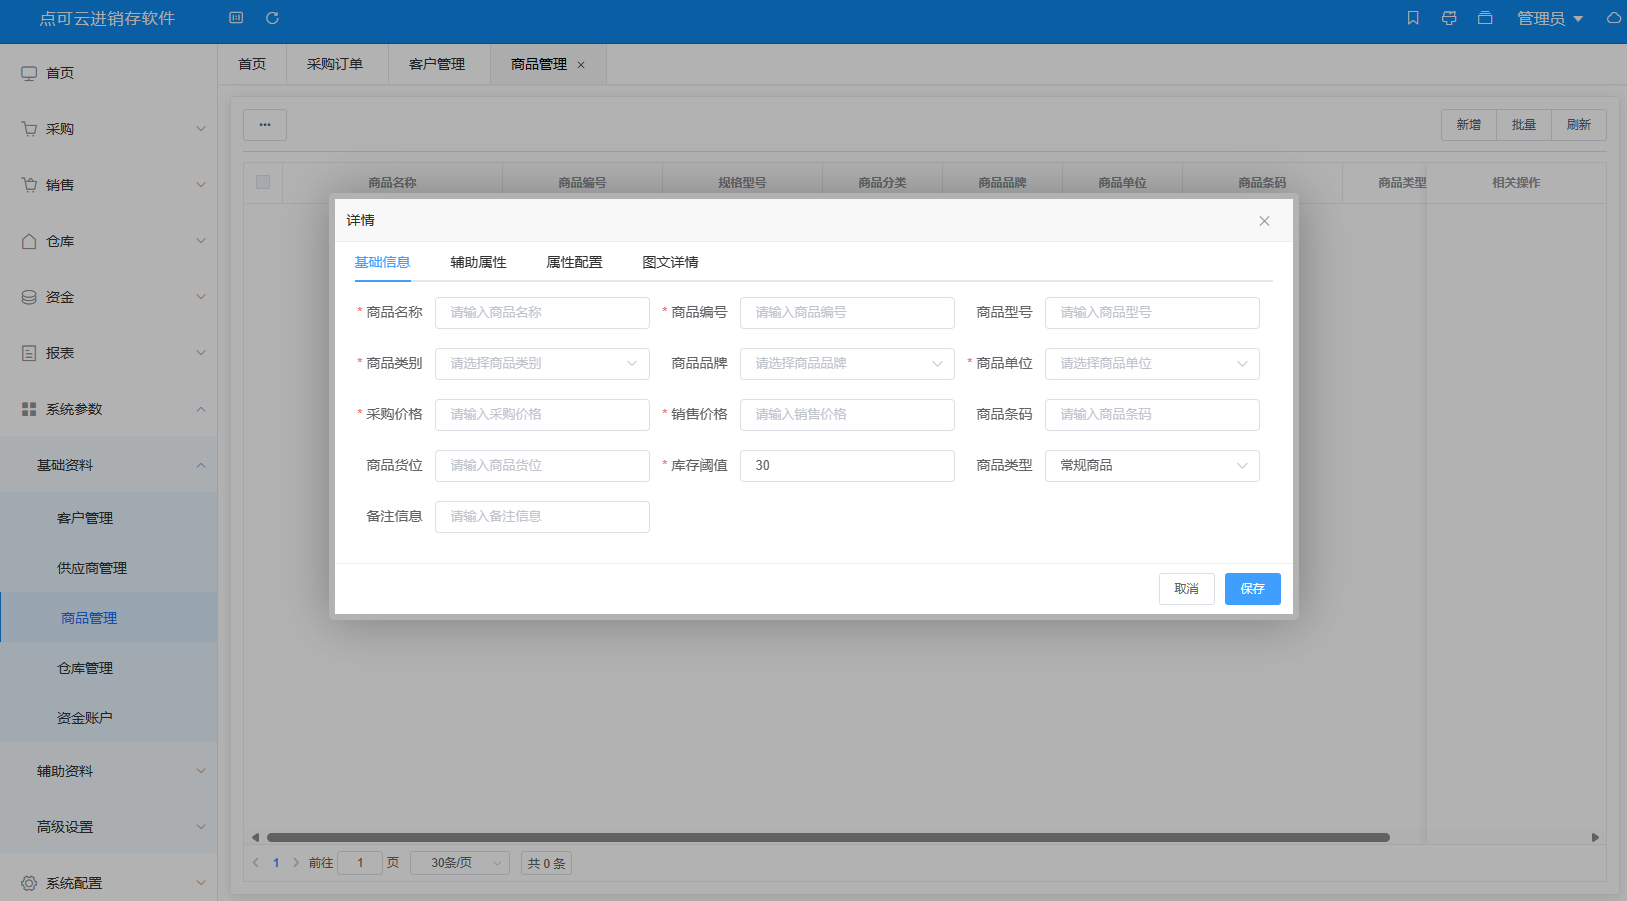
Task: Click inside the 库存阈值 input field
Action: click(x=846, y=465)
